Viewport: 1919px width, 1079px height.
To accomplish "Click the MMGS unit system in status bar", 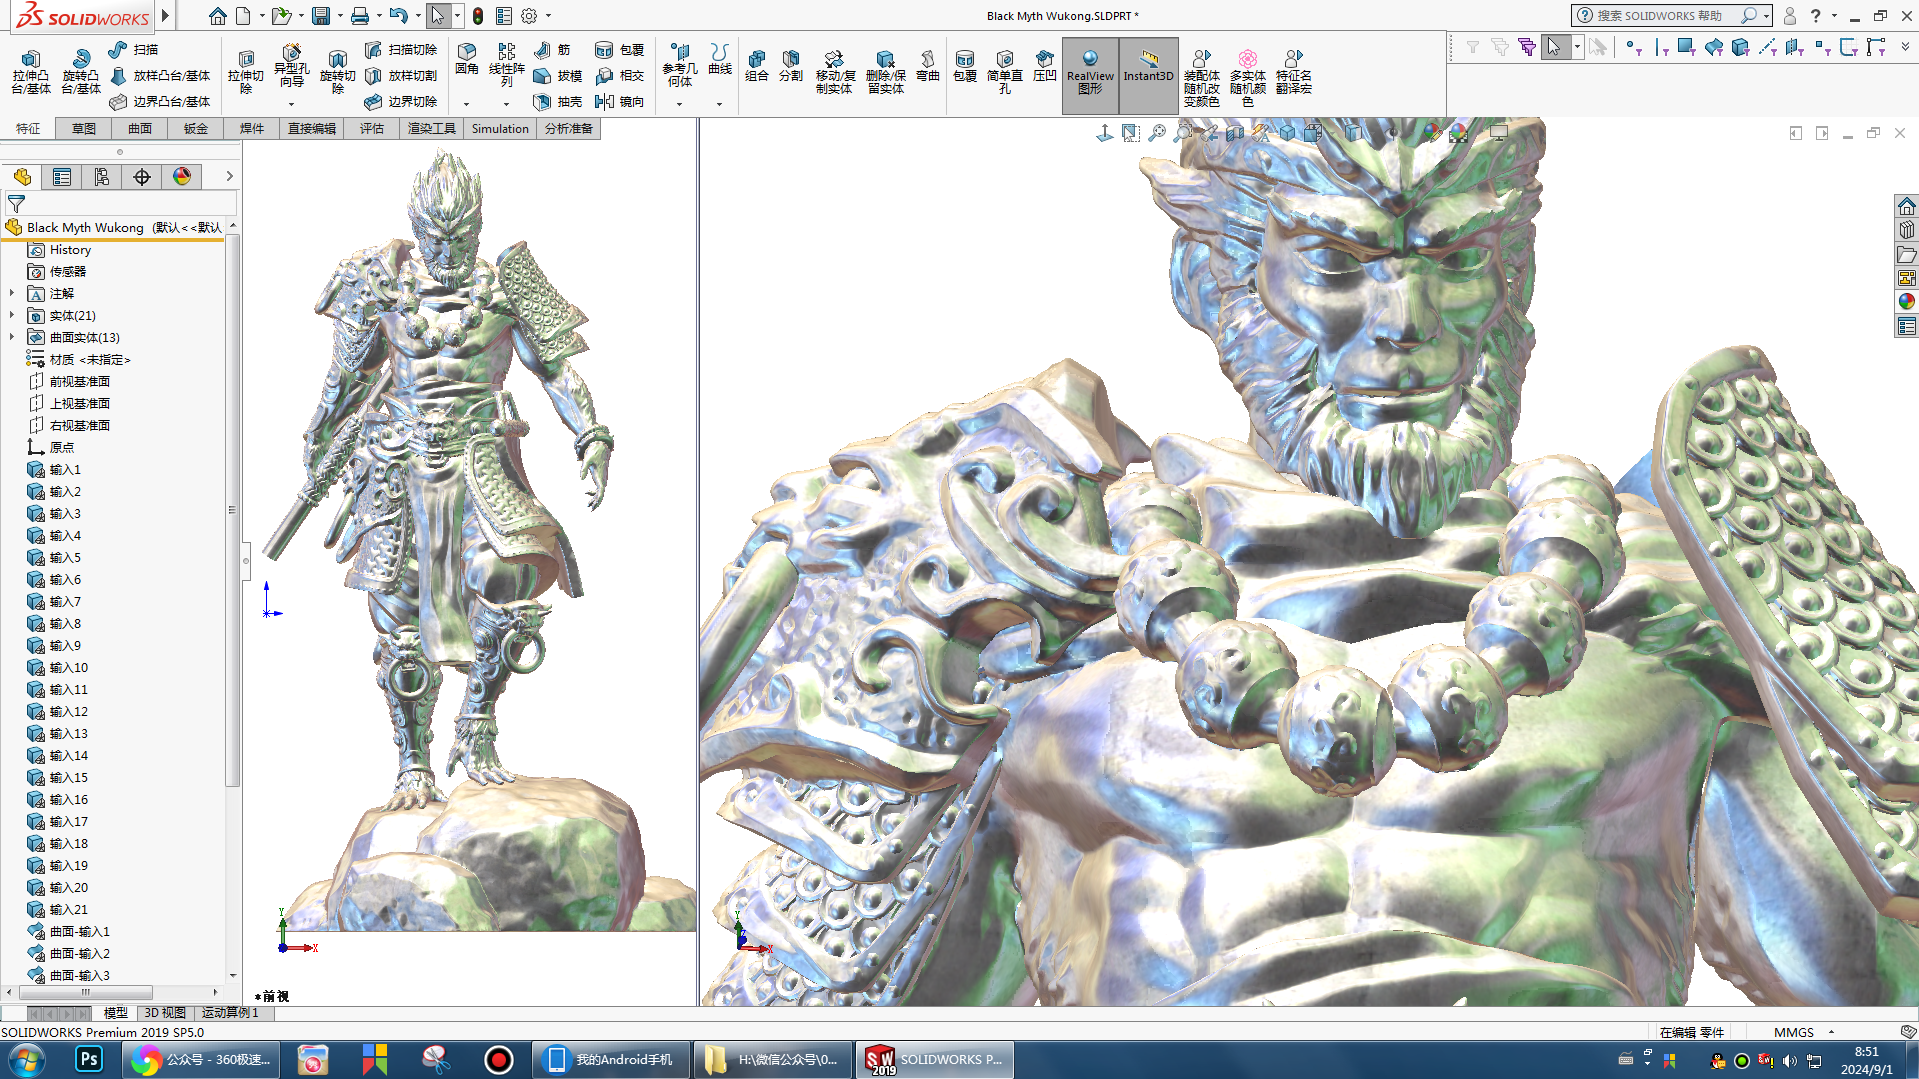I will point(1794,1032).
